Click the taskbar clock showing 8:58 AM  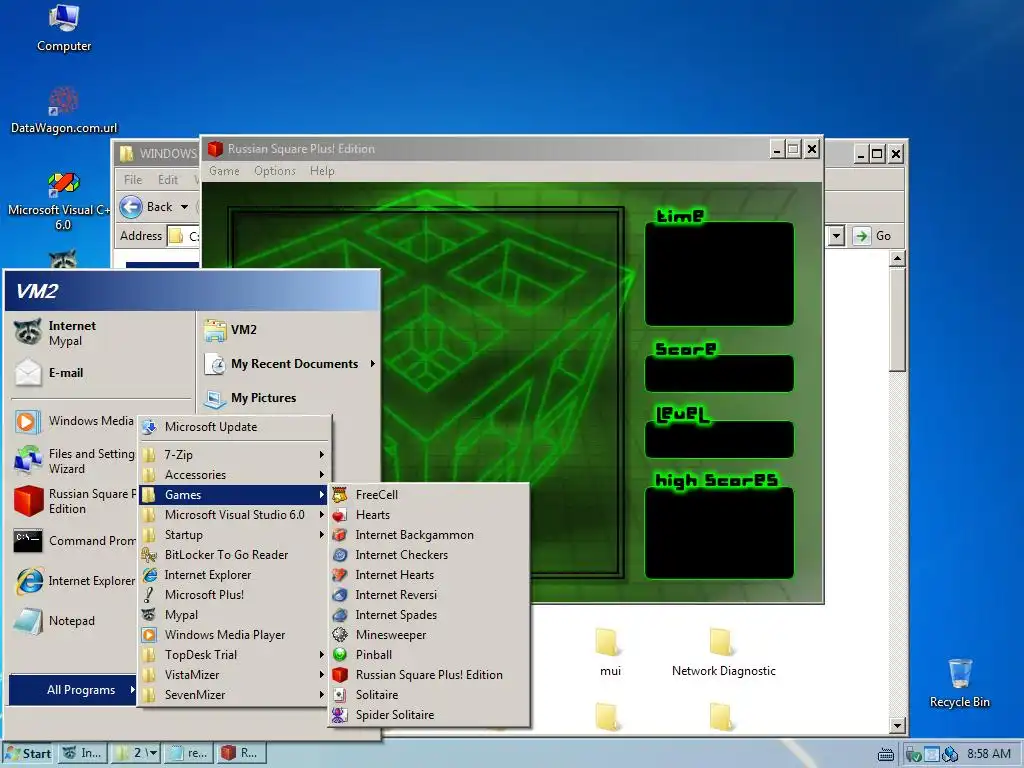point(989,754)
